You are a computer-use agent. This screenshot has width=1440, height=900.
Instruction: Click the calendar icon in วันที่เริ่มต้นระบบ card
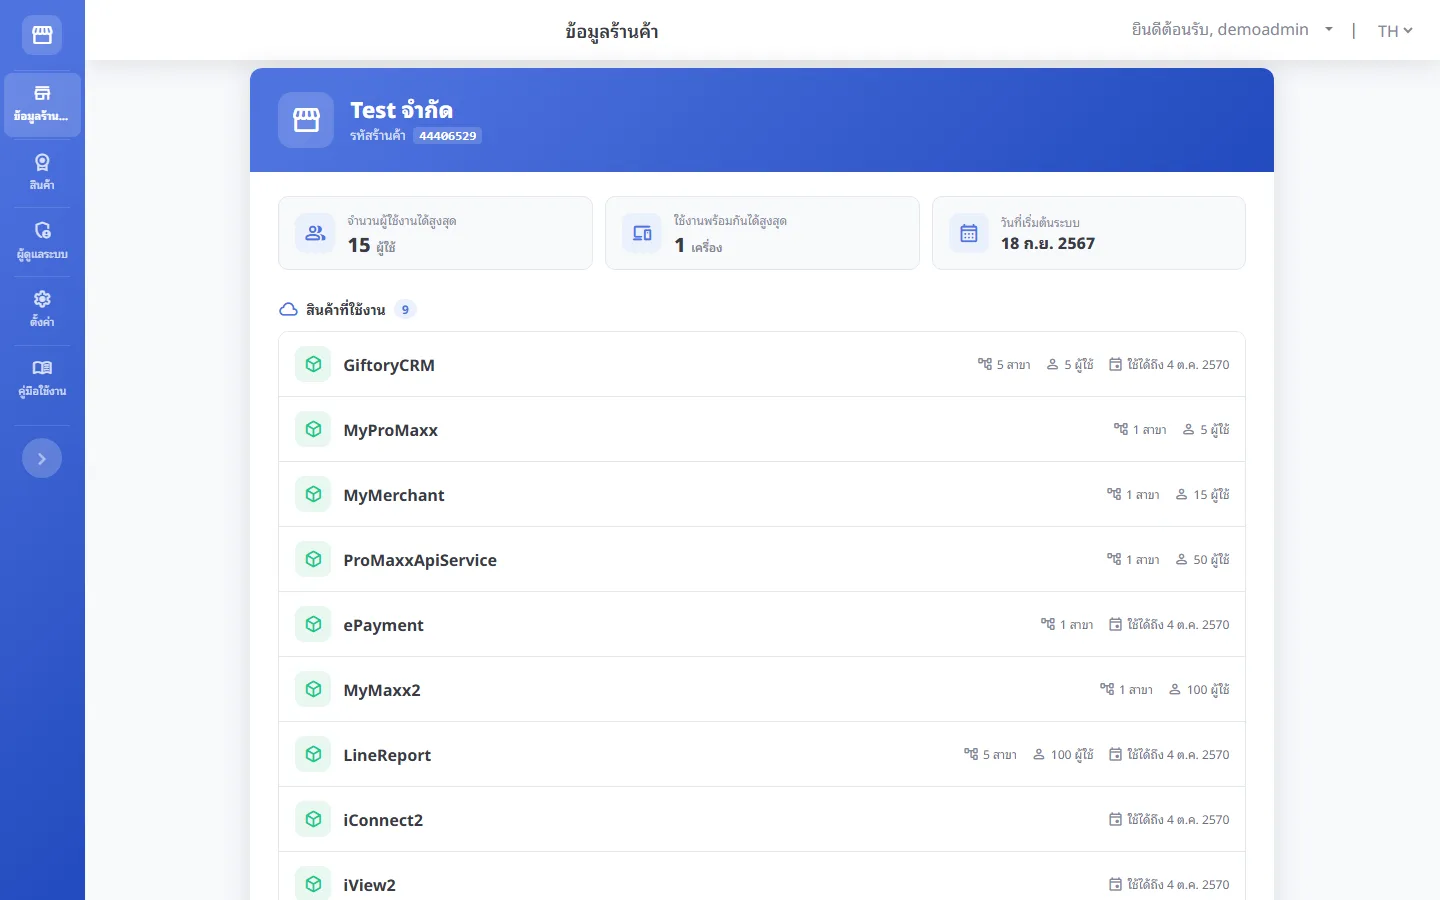(x=969, y=233)
